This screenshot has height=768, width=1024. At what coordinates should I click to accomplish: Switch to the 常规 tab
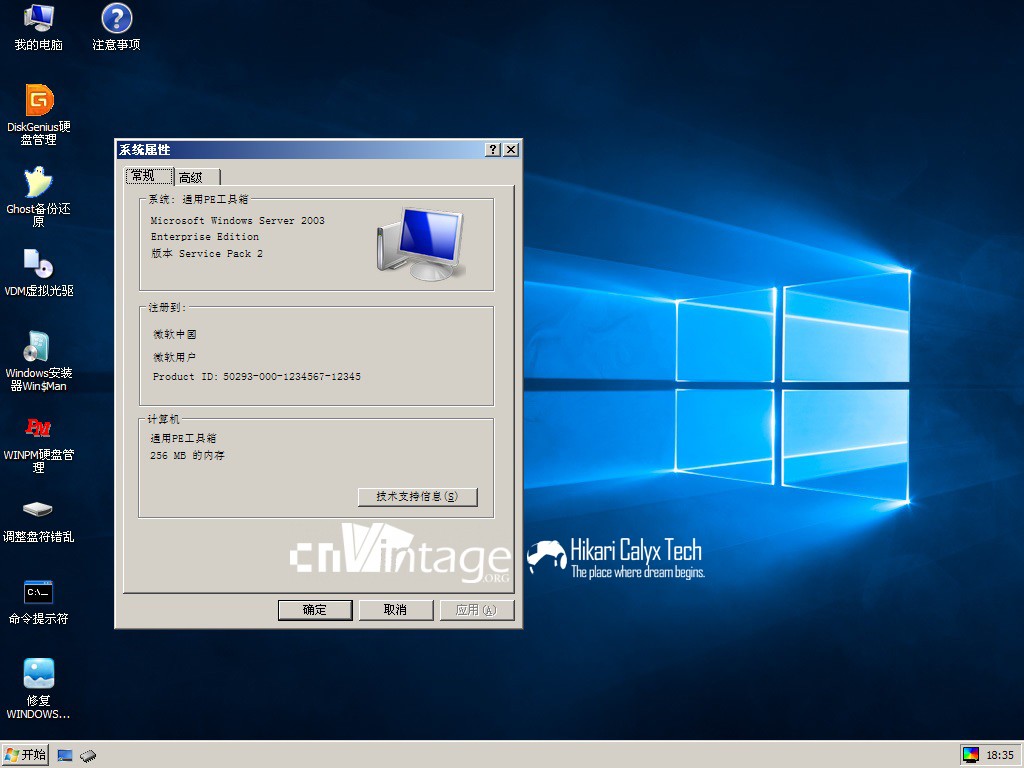149,176
